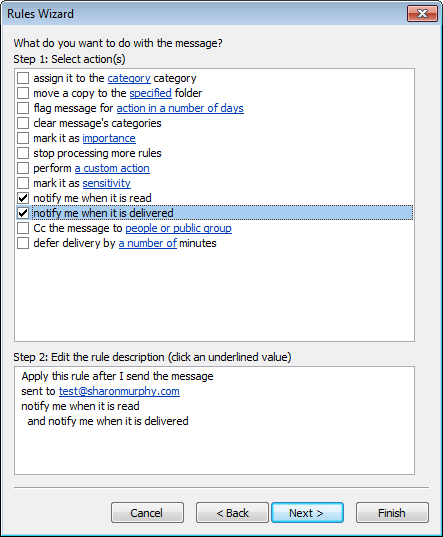Go to previous step with Back button
The image size is (443, 537).
(x=232, y=513)
